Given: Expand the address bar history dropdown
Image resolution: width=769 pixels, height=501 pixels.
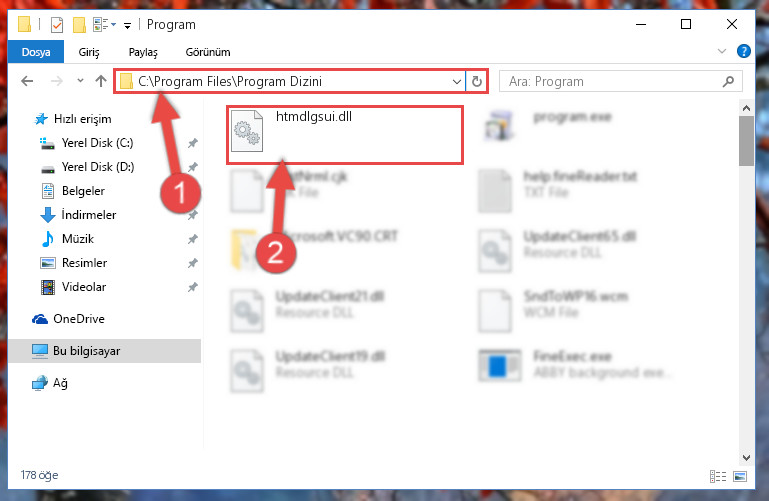Looking at the screenshot, I should point(457,81).
